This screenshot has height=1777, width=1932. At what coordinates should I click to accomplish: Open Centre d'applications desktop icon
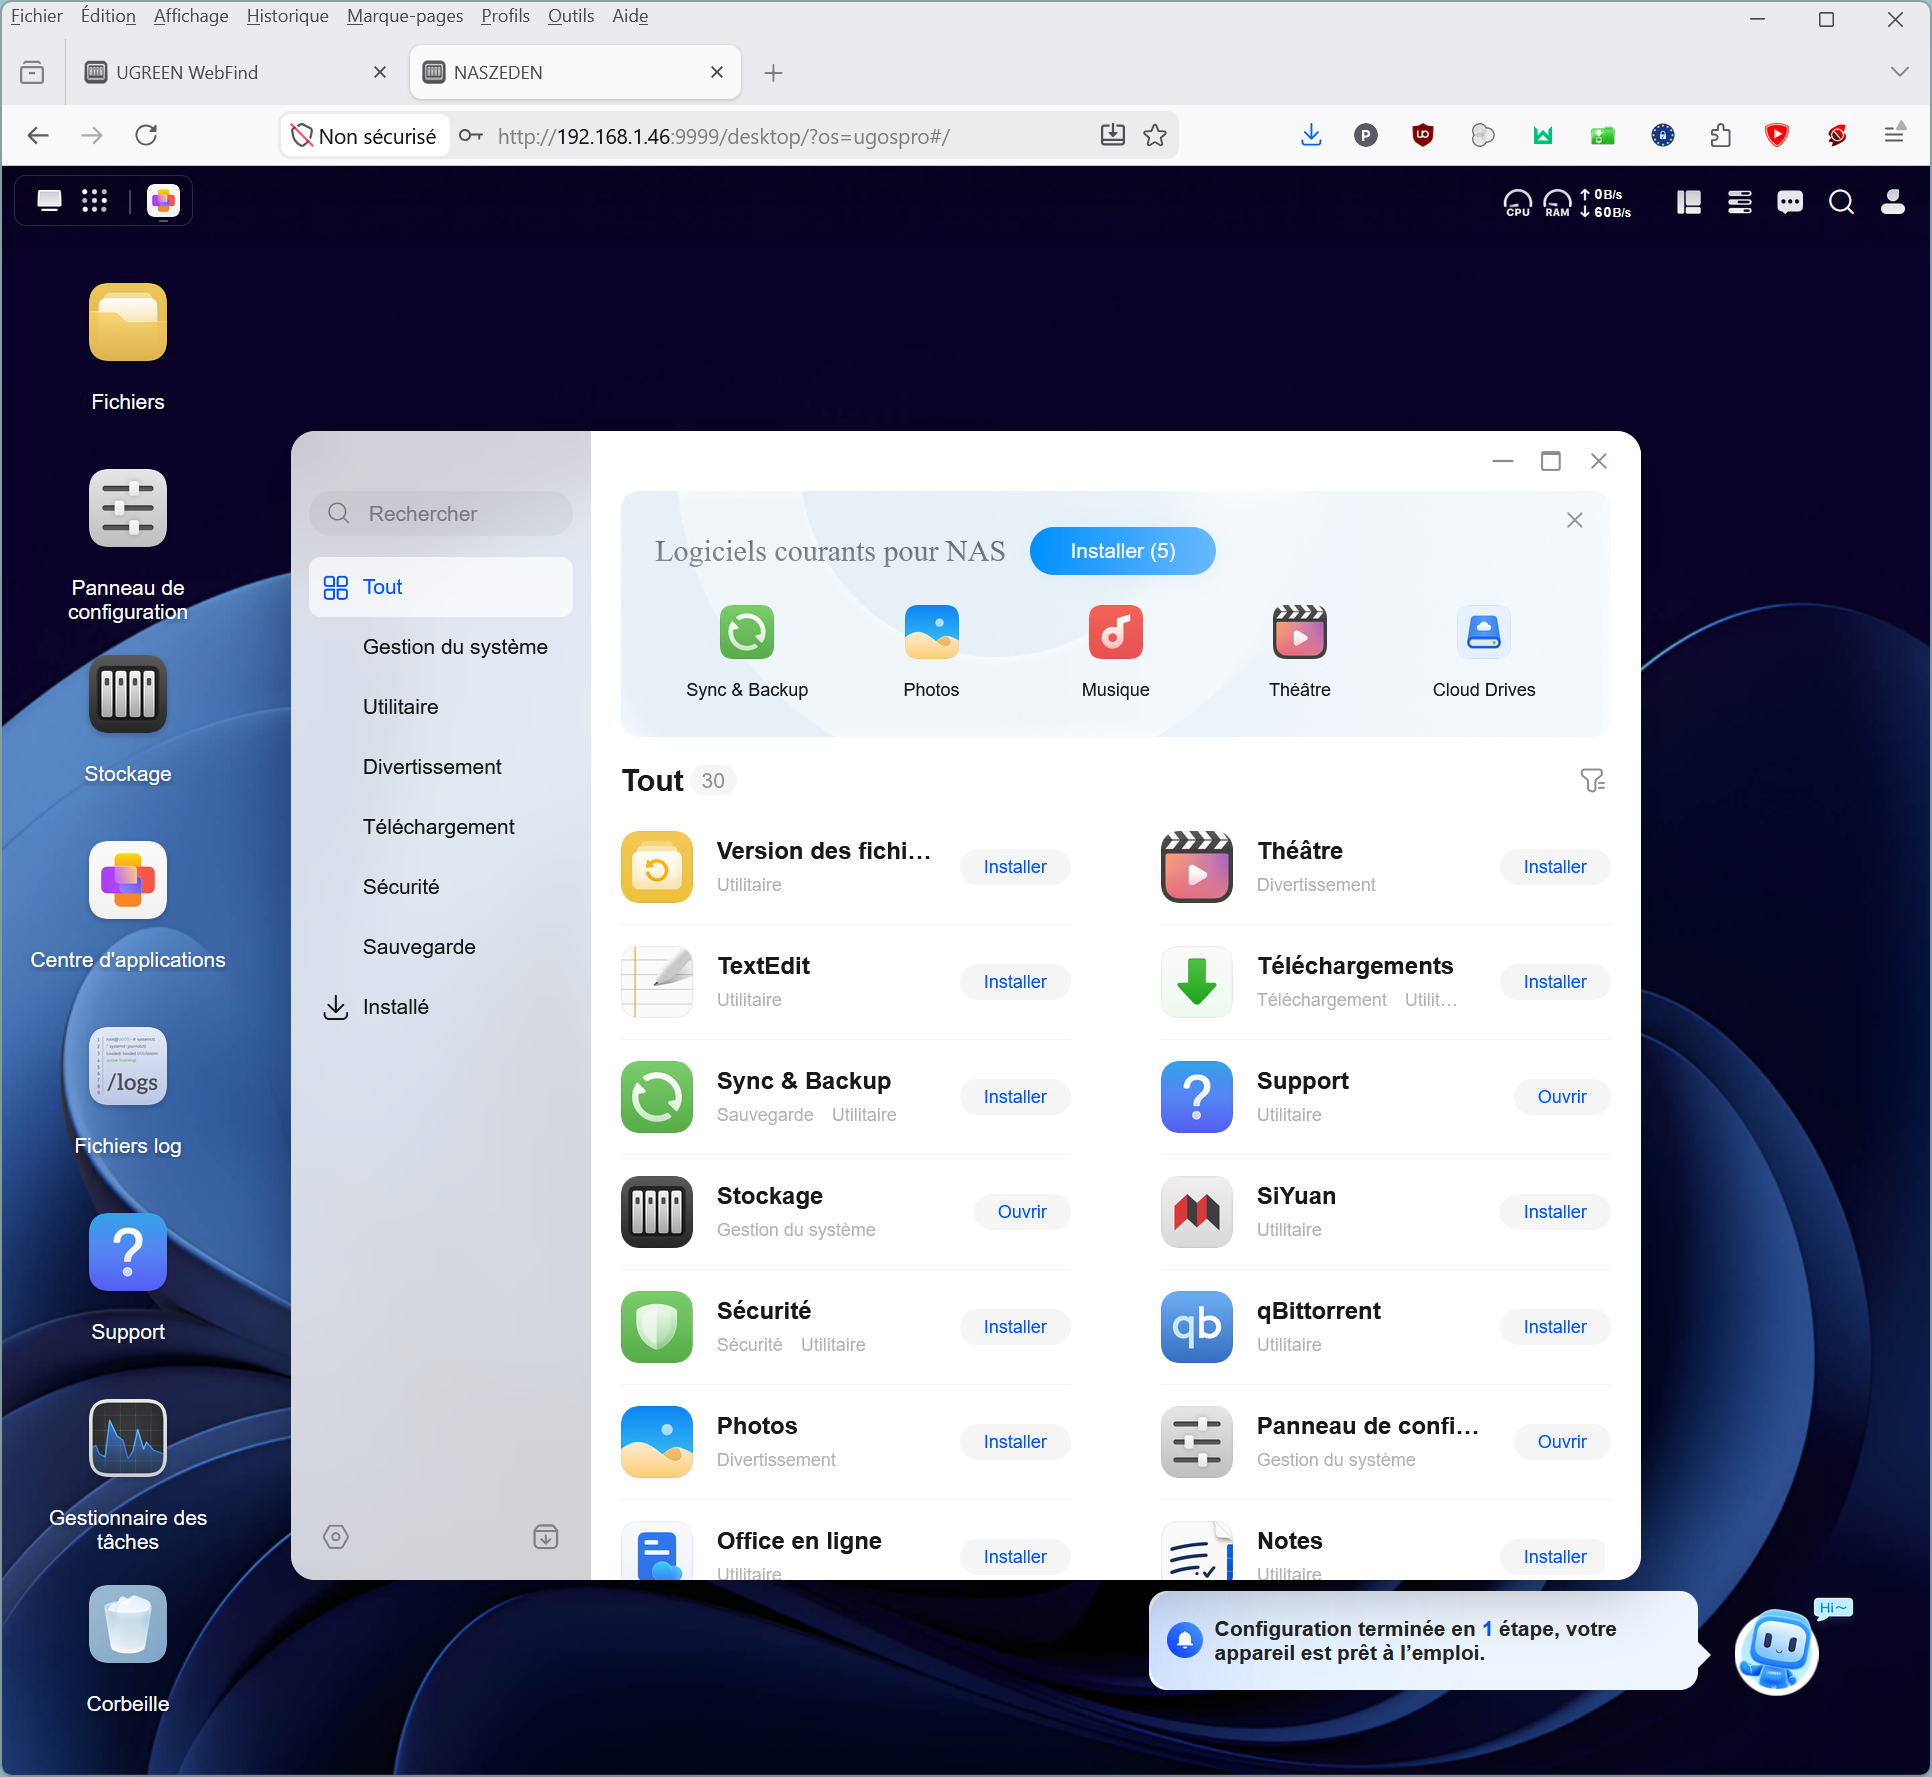tap(127, 880)
